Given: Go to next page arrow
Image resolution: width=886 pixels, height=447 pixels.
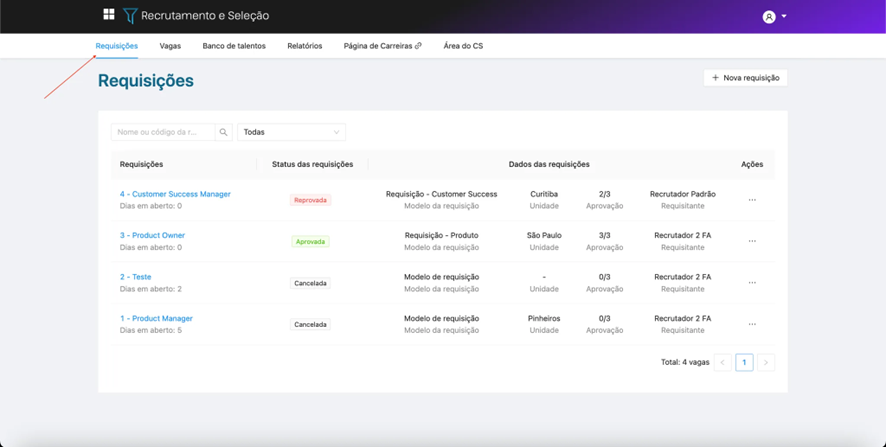Looking at the screenshot, I should (766, 362).
